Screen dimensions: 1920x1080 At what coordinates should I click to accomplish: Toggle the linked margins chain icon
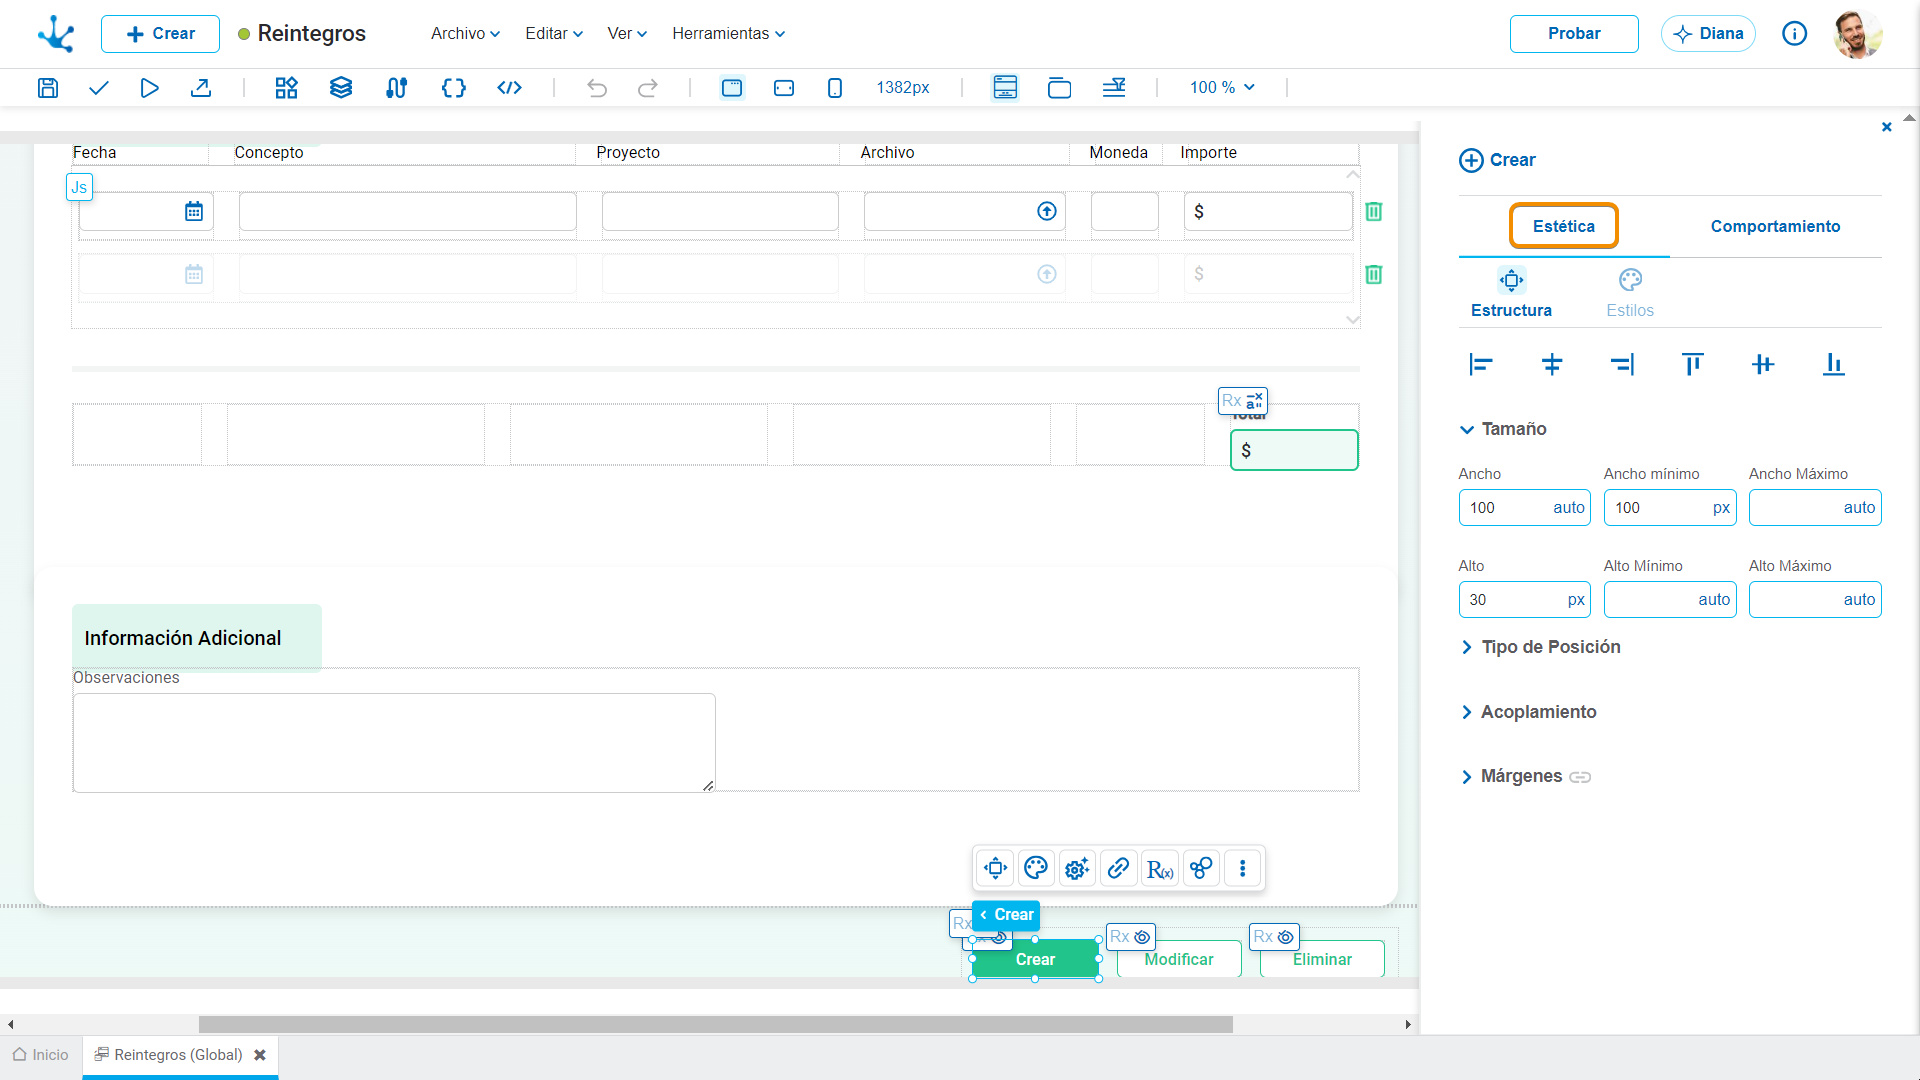click(x=1580, y=777)
